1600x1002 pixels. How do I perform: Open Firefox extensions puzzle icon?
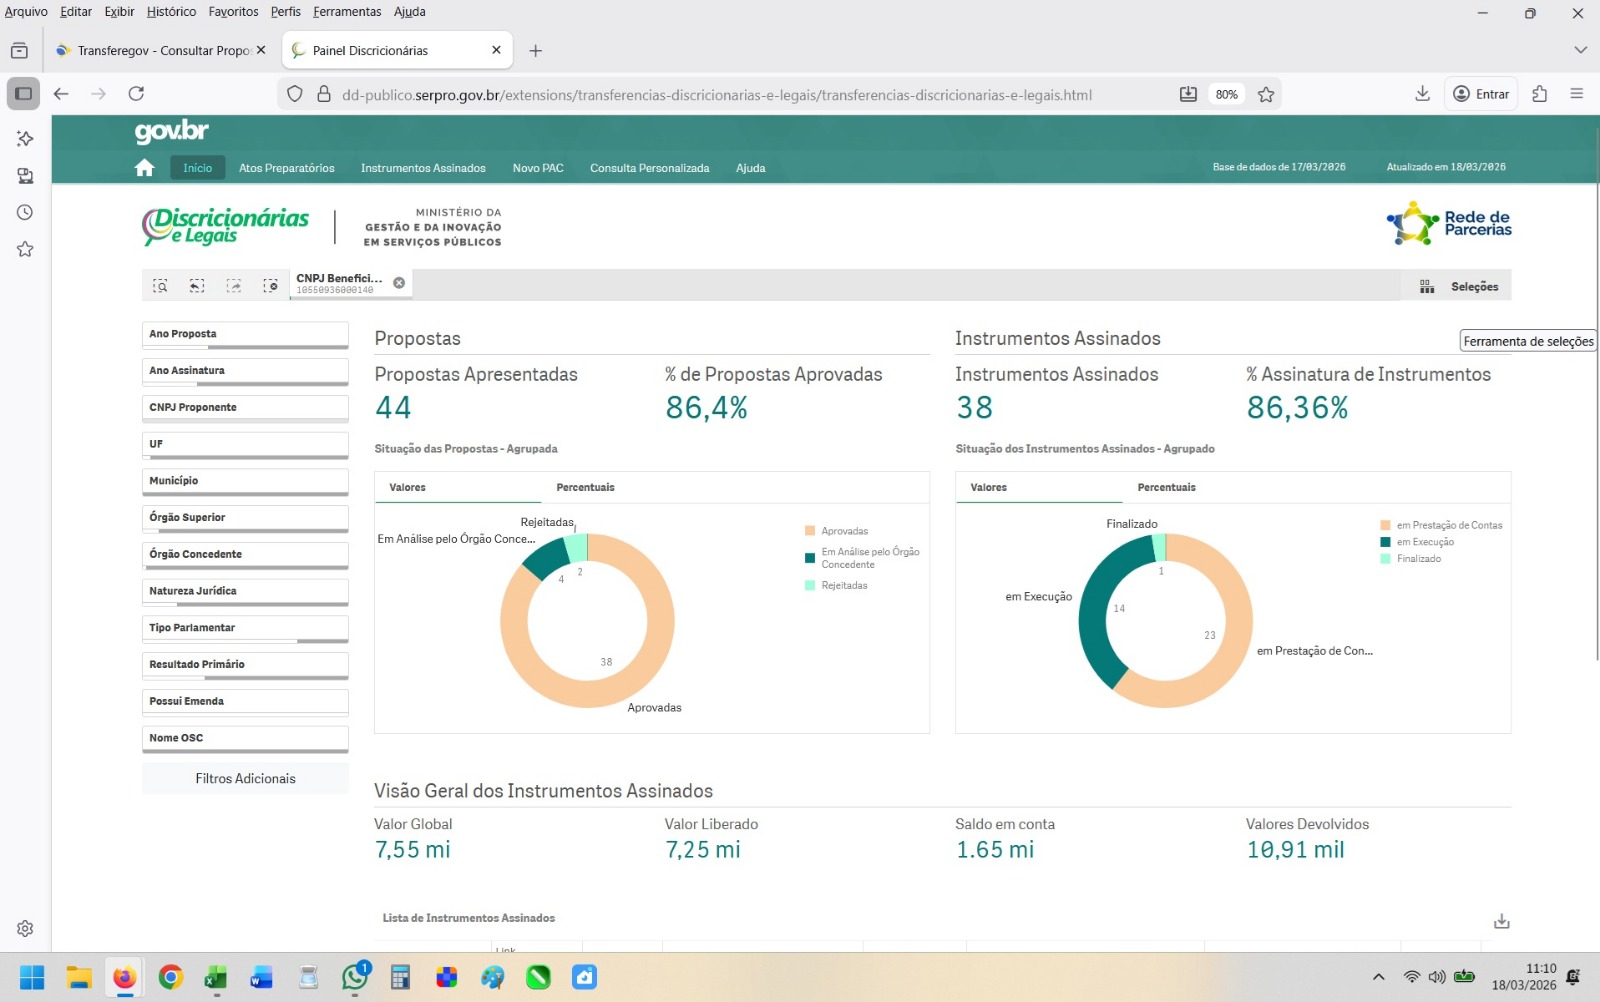tap(1539, 94)
